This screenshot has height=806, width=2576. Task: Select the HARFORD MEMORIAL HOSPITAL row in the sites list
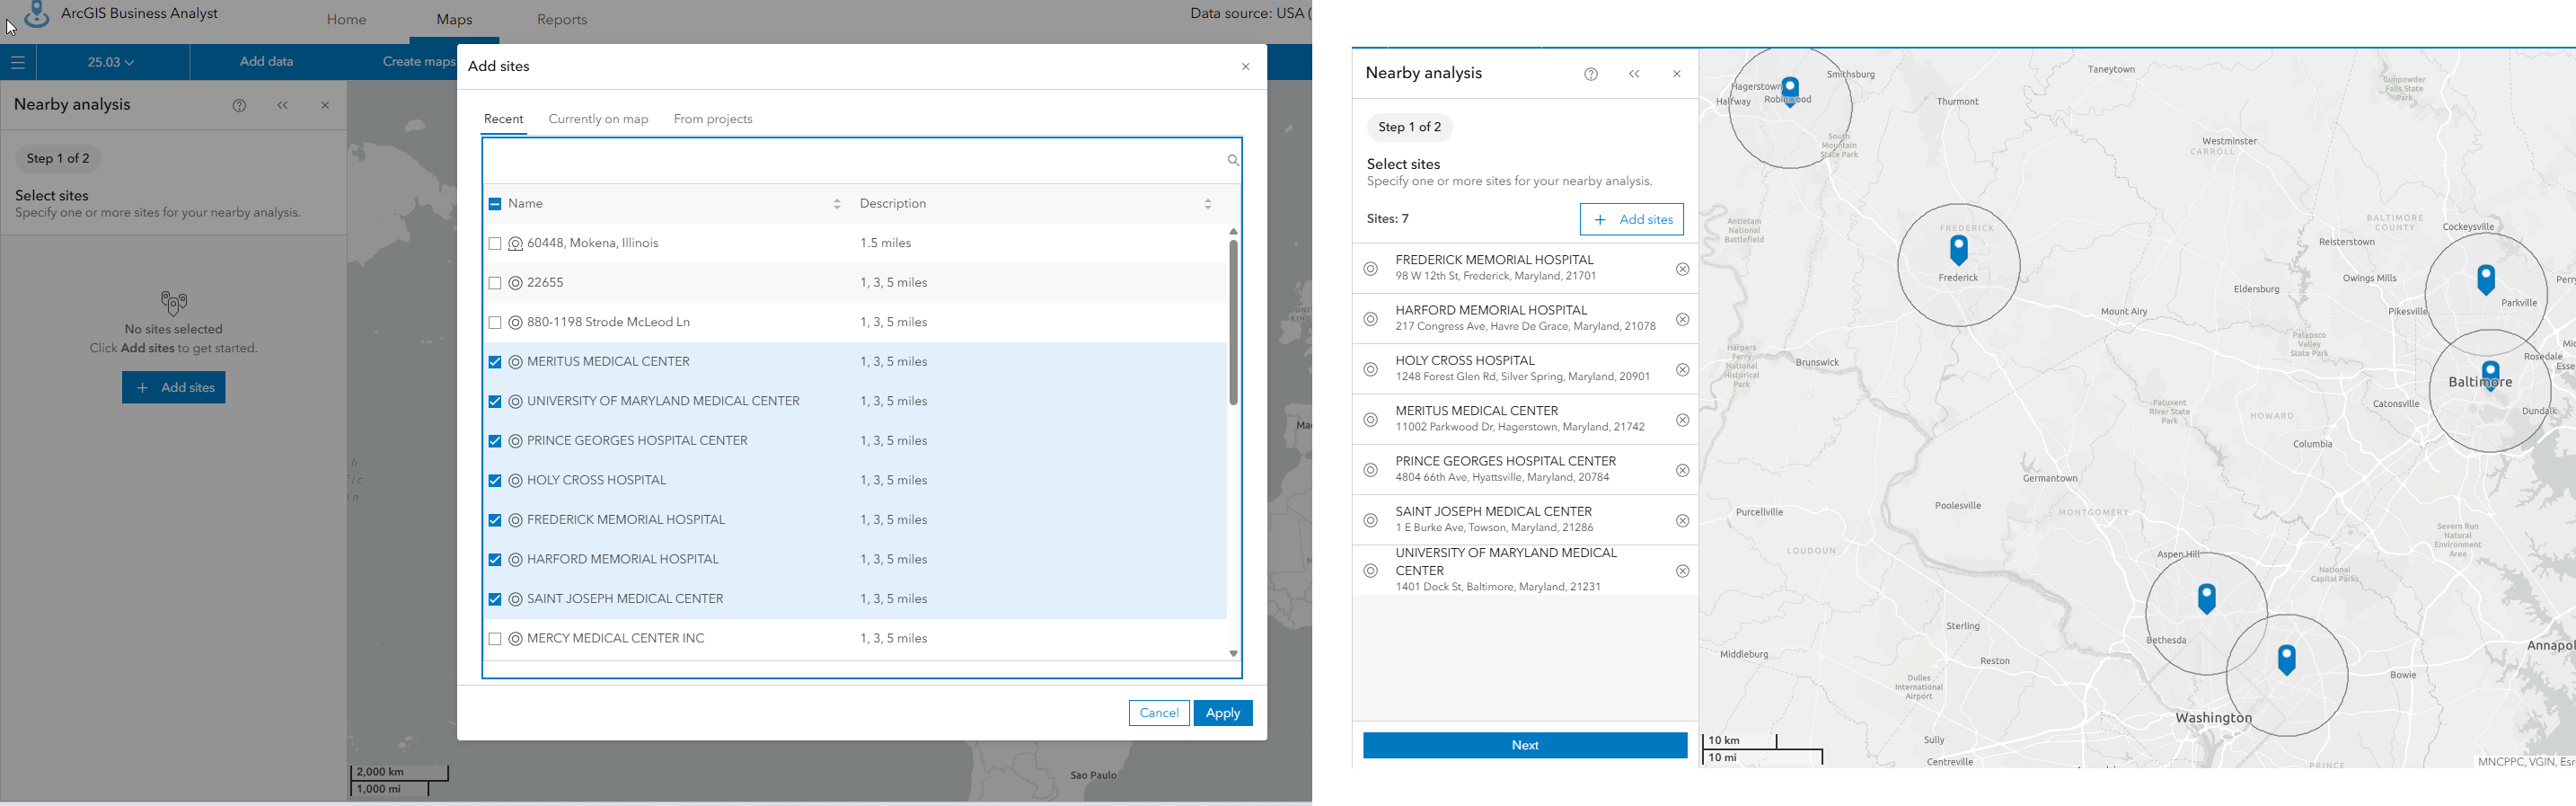tap(1525, 319)
